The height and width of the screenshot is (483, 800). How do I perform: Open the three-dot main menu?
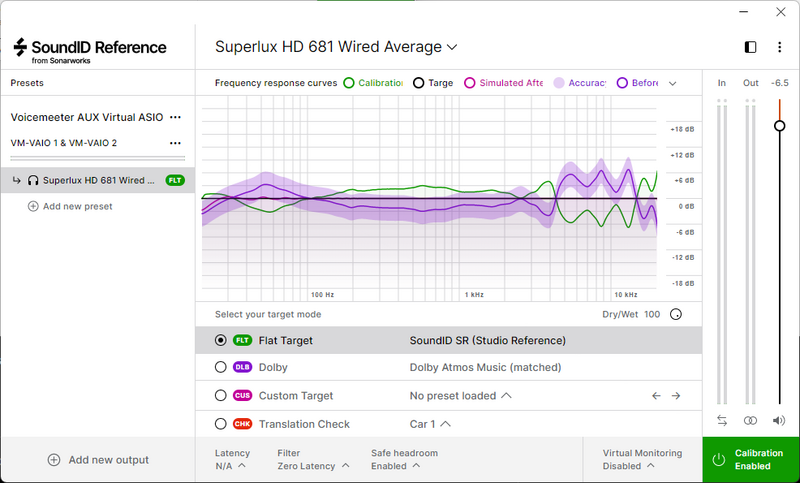pyautogui.click(x=779, y=47)
